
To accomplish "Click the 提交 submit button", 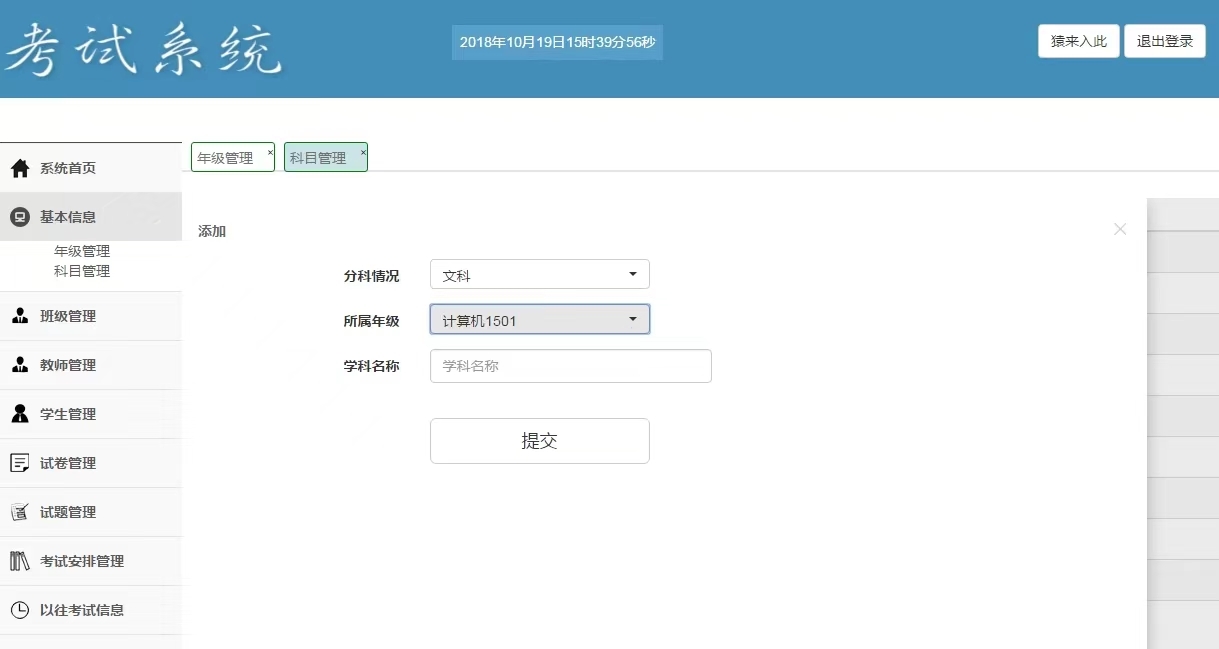I will coord(539,440).
